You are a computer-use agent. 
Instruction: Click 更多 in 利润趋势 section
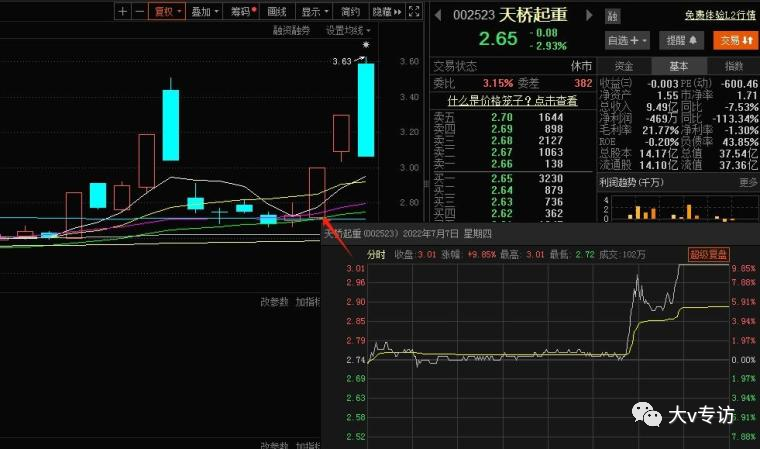coord(748,182)
